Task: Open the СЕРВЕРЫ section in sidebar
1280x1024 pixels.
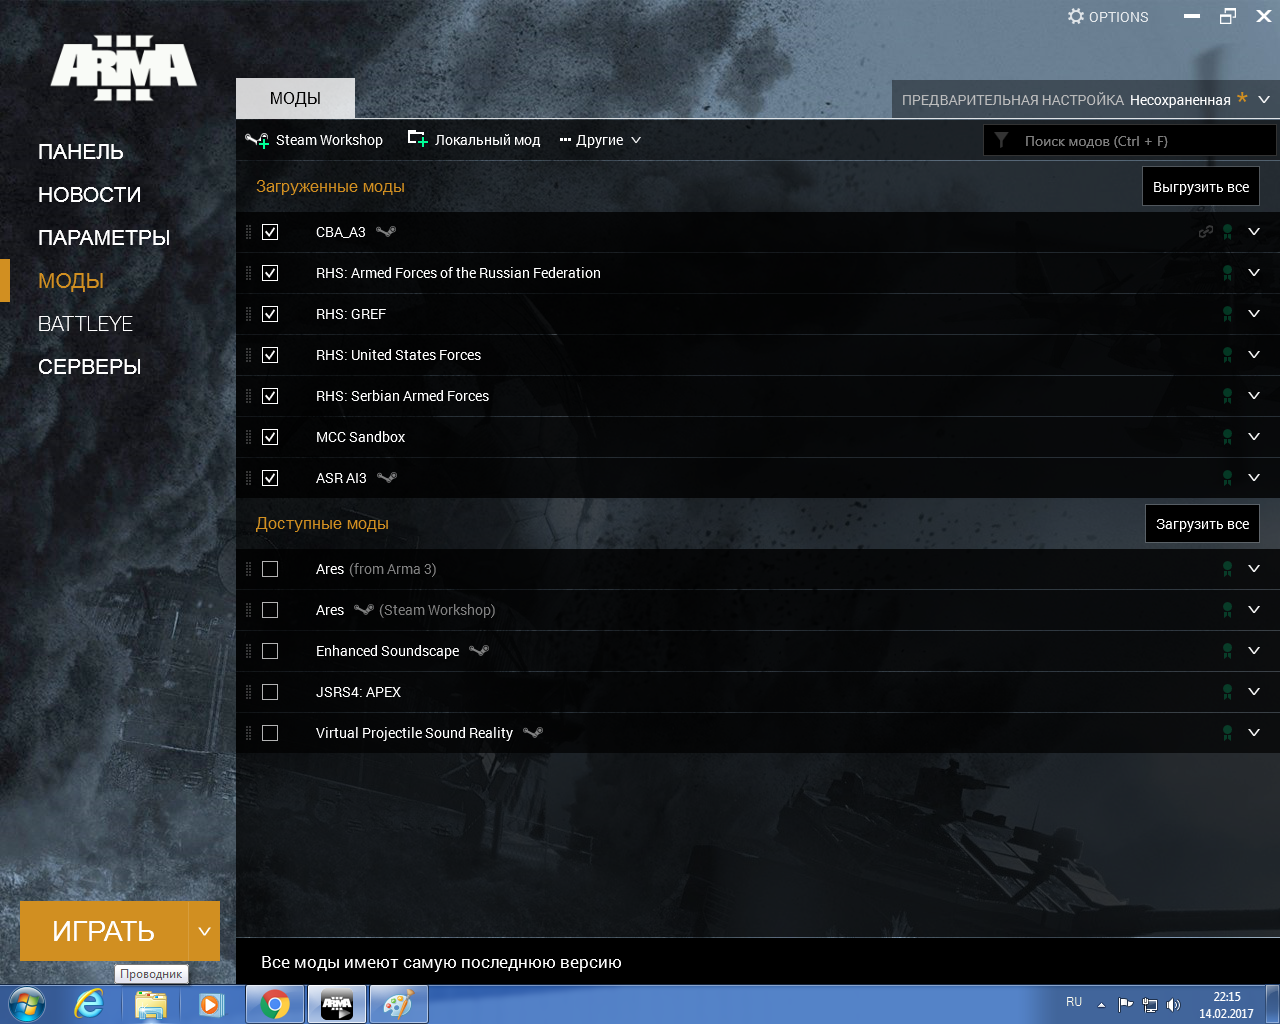Action: coord(89,367)
